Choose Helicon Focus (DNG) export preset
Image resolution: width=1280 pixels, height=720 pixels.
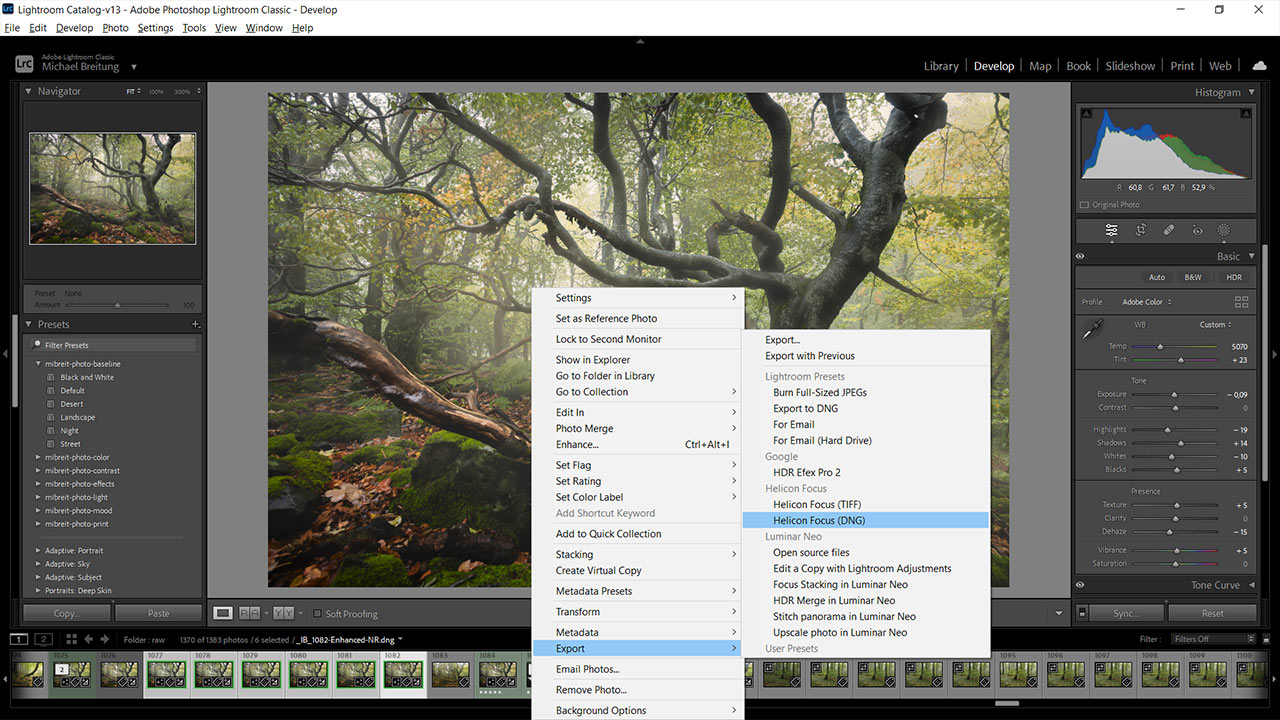pos(818,520)
